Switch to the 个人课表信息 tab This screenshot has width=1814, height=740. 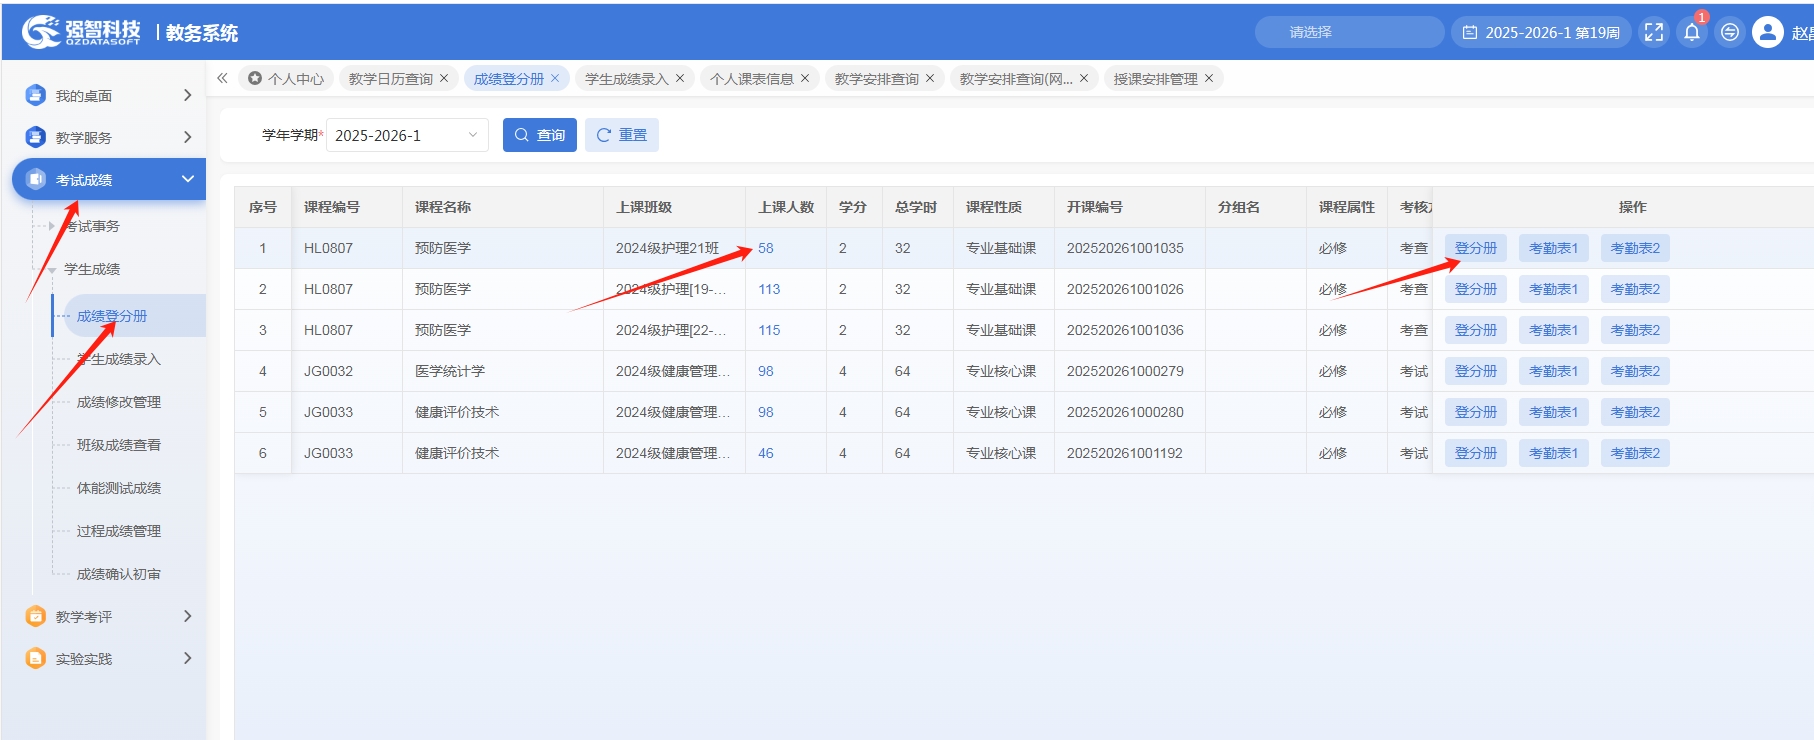coord(751,79)
